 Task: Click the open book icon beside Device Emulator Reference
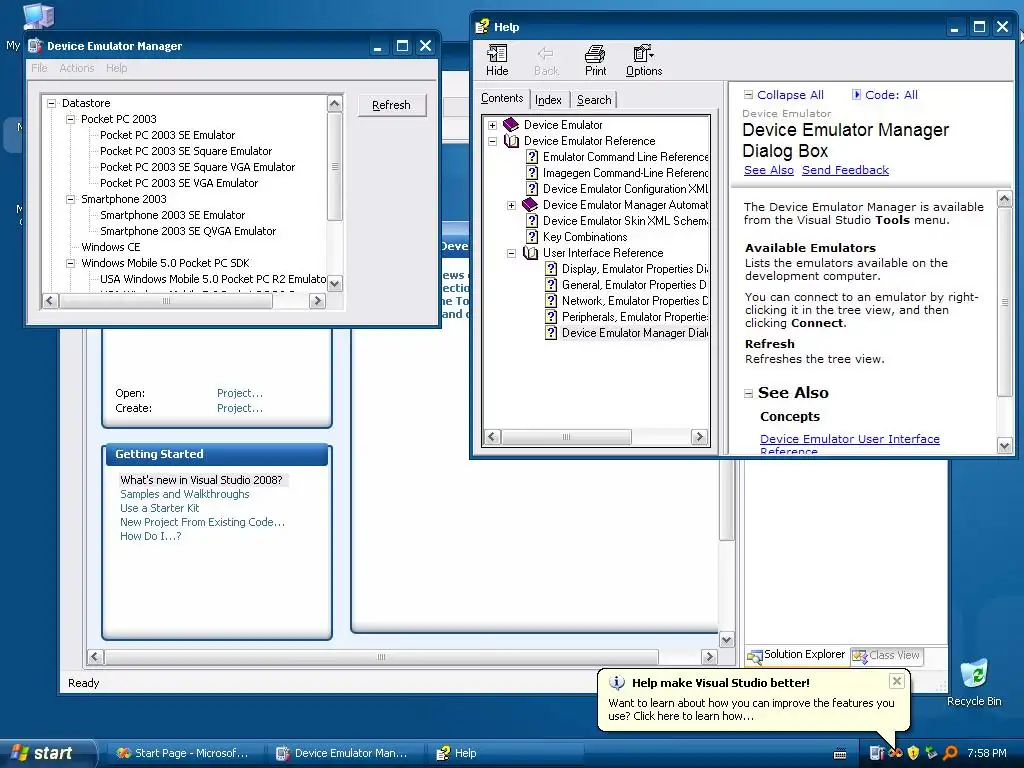[511, 141]
